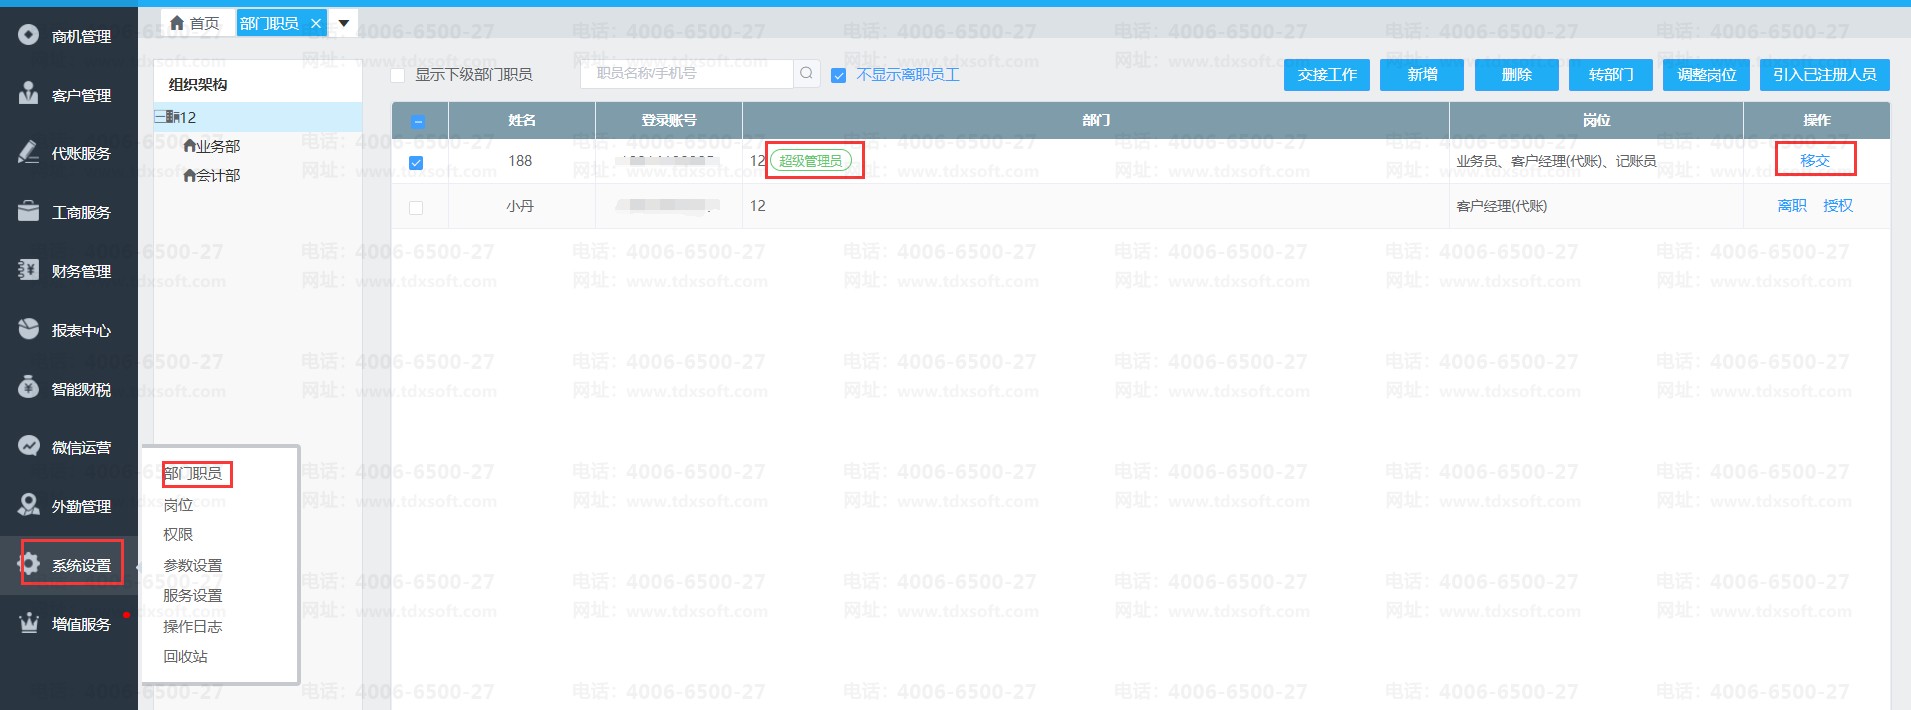Screen dimensions: 1911x710
Task: Collapse the root node 12 in 组织架构
Action: point(160,117)
